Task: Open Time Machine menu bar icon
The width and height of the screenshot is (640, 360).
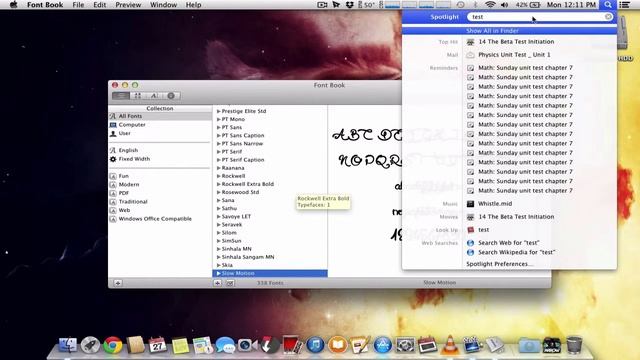Action: click(460, 5)
